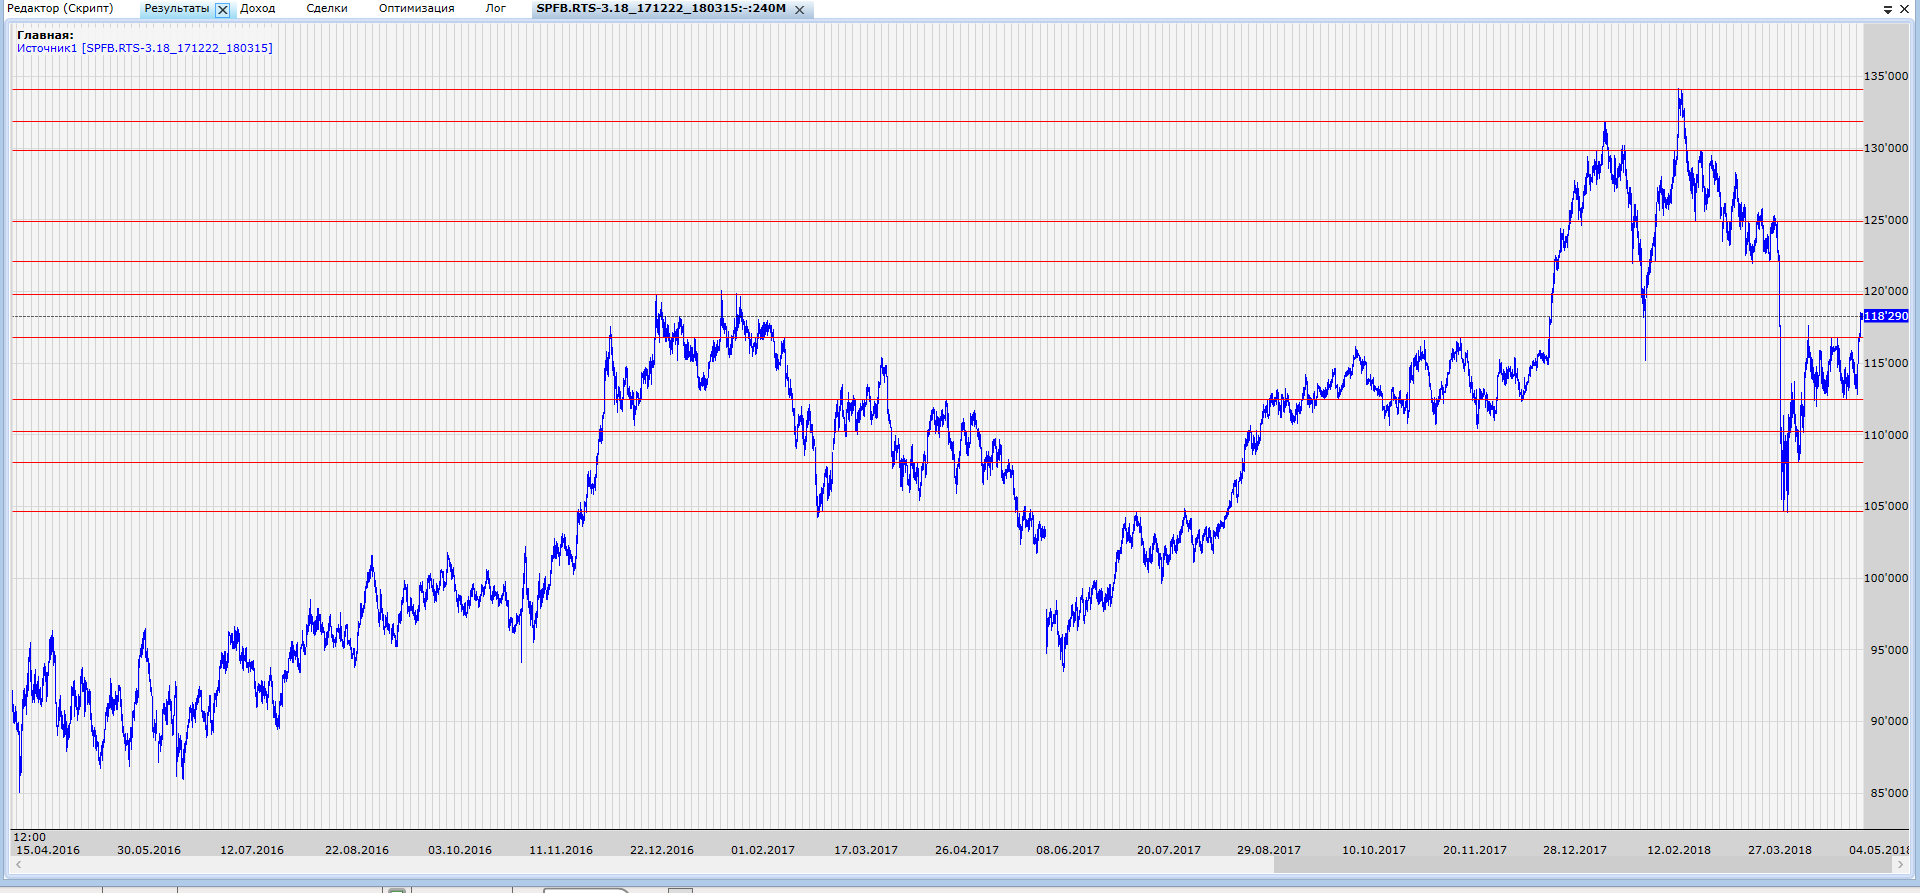Click the 27.03.2018 date label
This screenshot has height=893, width=1920.
(1780, 850)
